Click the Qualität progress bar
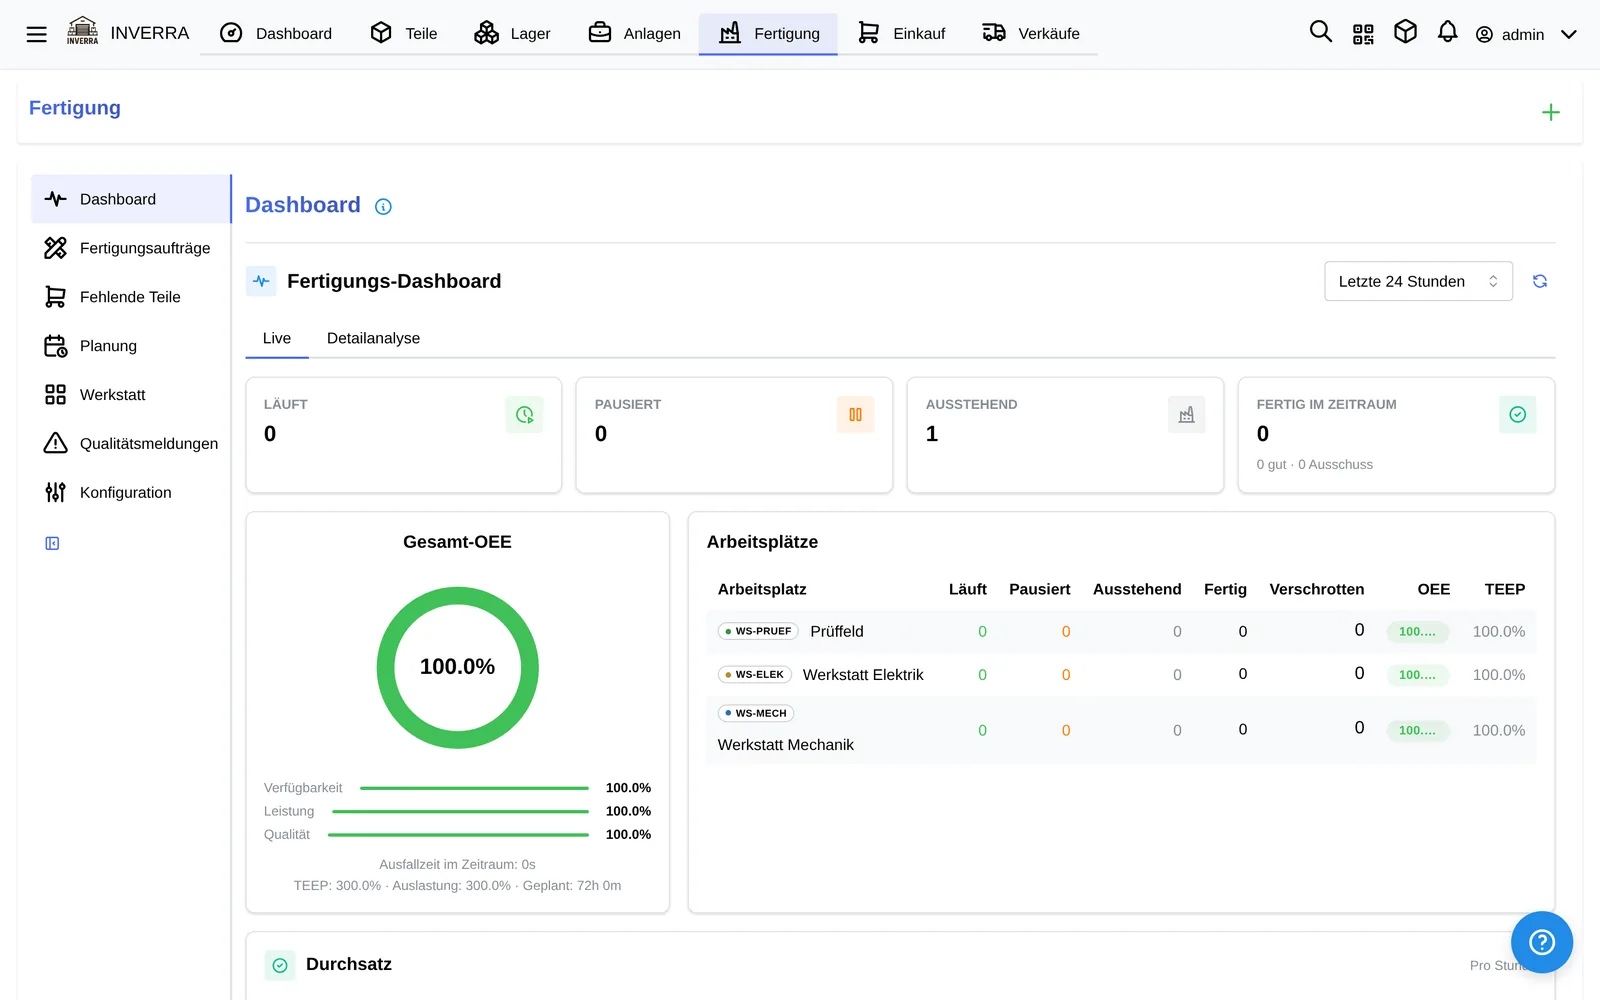 pyautogui.click(x=458, y=834)
